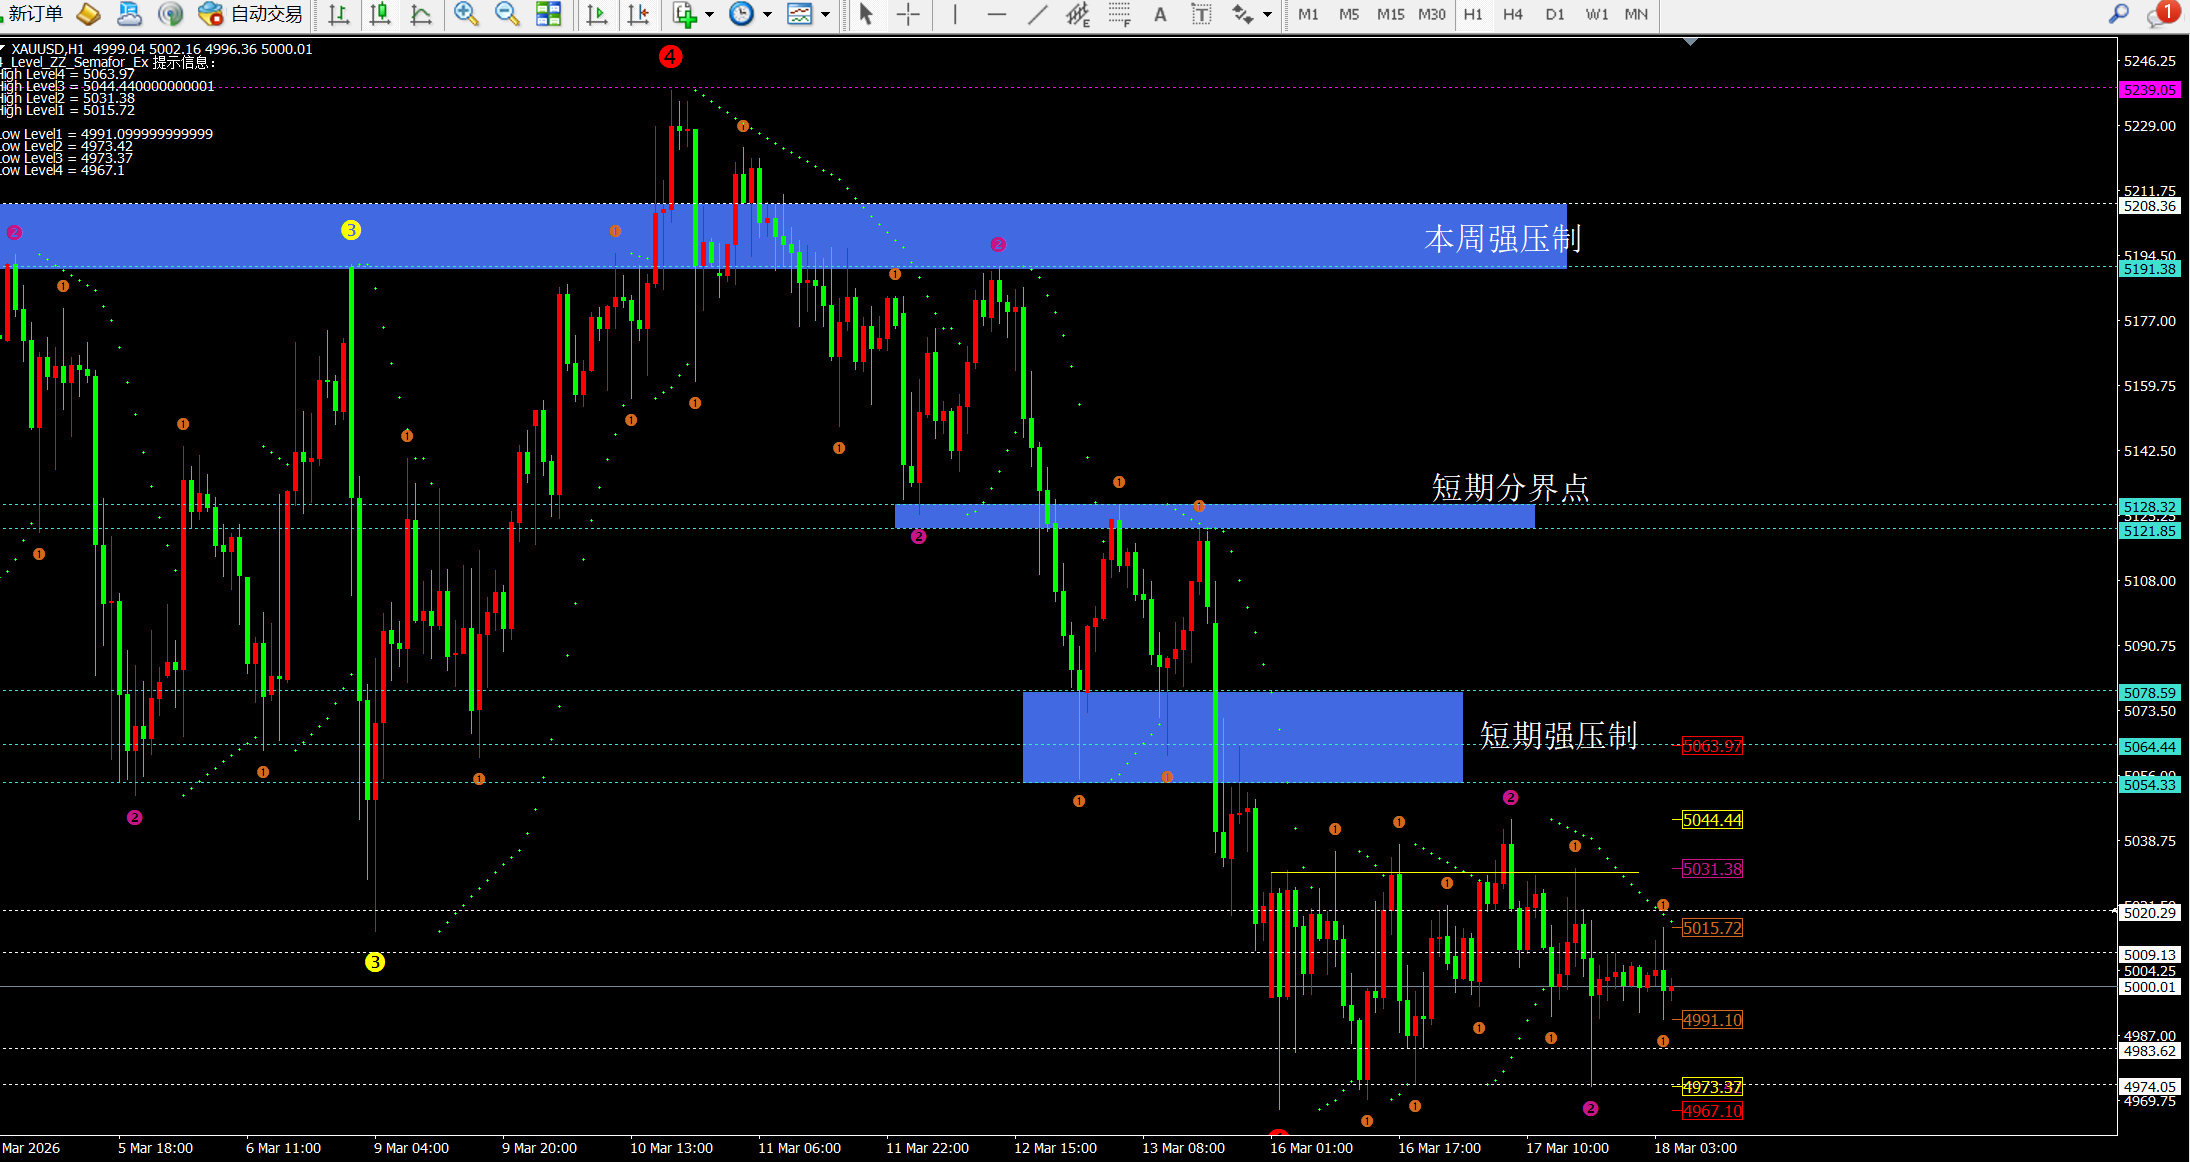This screenshot has width=2190, height=1162.
Task: Expand the periodicity clock dropdown arrow
Action: (767, 14)
